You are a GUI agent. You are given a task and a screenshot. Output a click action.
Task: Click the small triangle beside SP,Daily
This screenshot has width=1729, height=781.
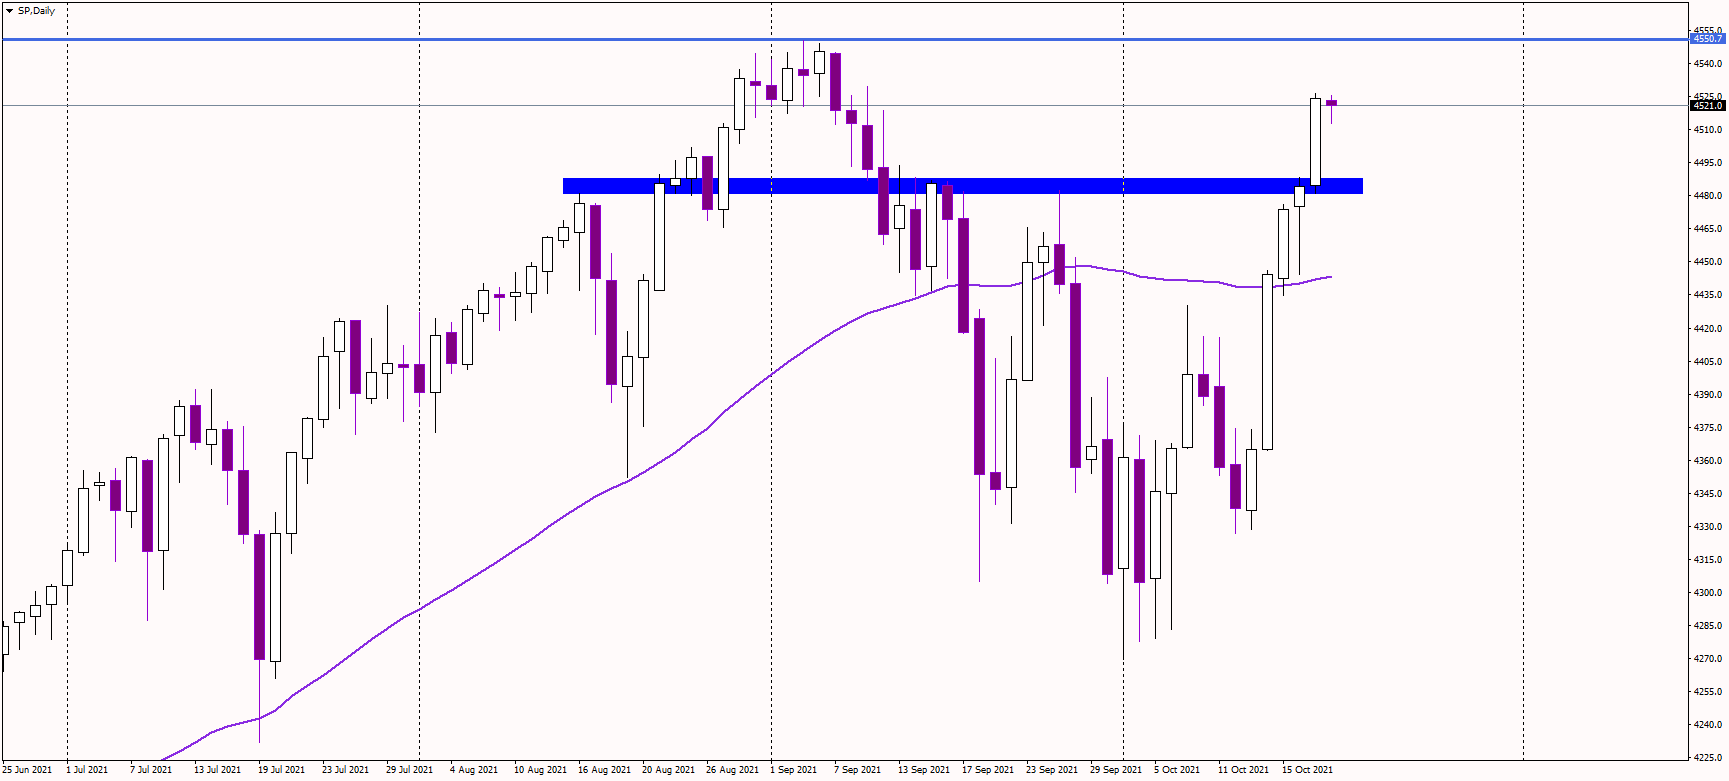click(x=10, y=11)
